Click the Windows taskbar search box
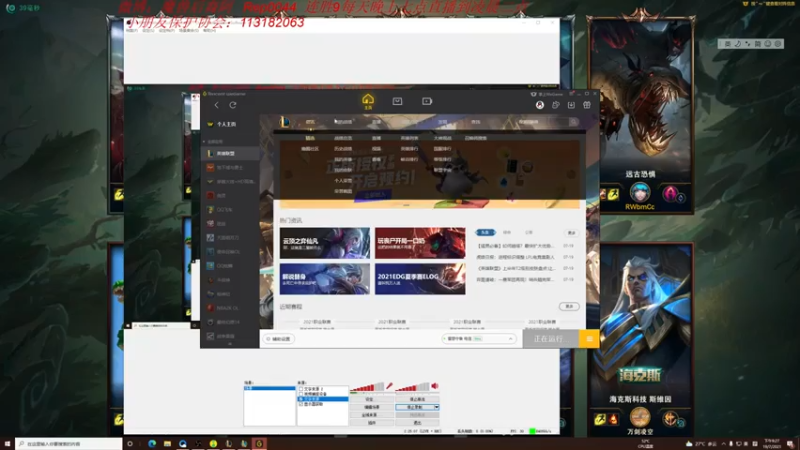This screenshot has width=800, height=450. [x=69, y=444]
